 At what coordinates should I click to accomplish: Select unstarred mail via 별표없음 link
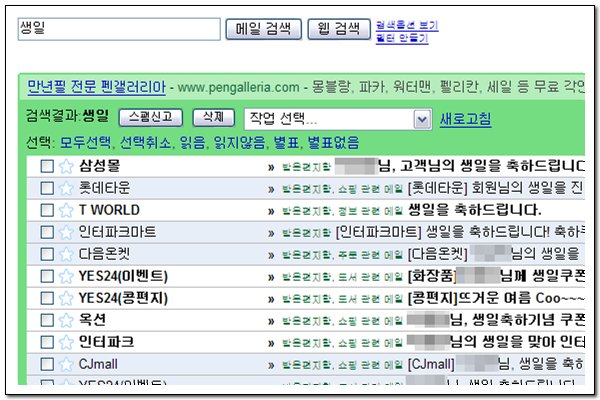click(333, 143)
